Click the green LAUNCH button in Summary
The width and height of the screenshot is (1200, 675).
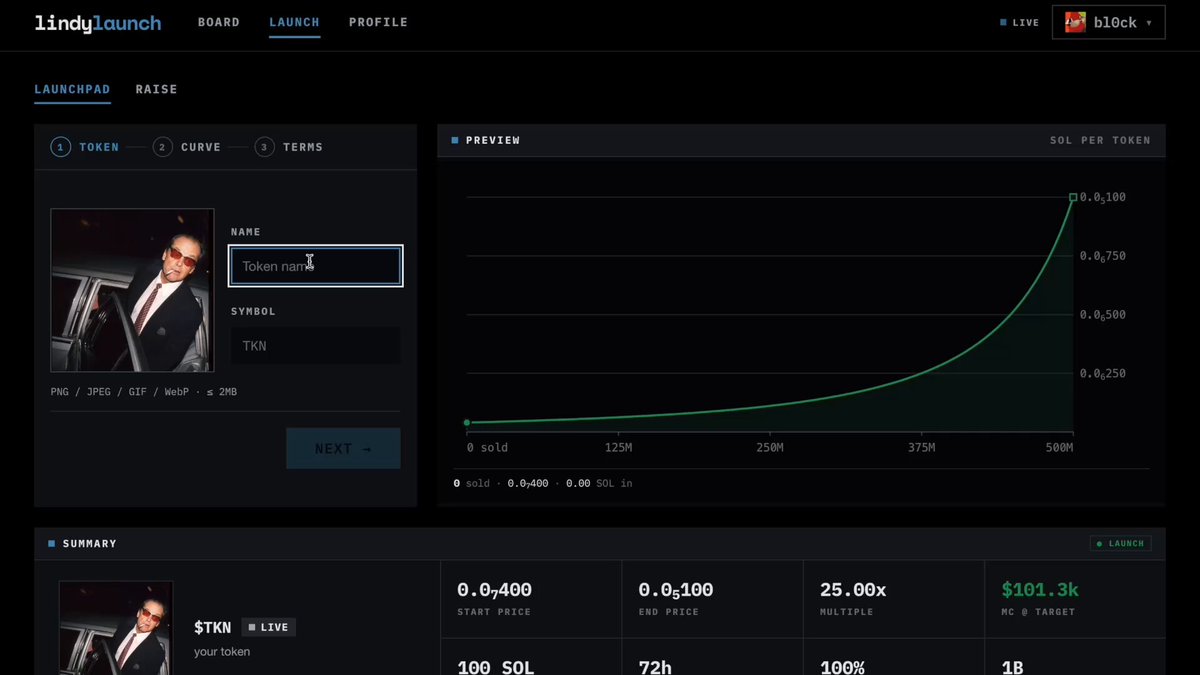click(x=1121, y=543)
